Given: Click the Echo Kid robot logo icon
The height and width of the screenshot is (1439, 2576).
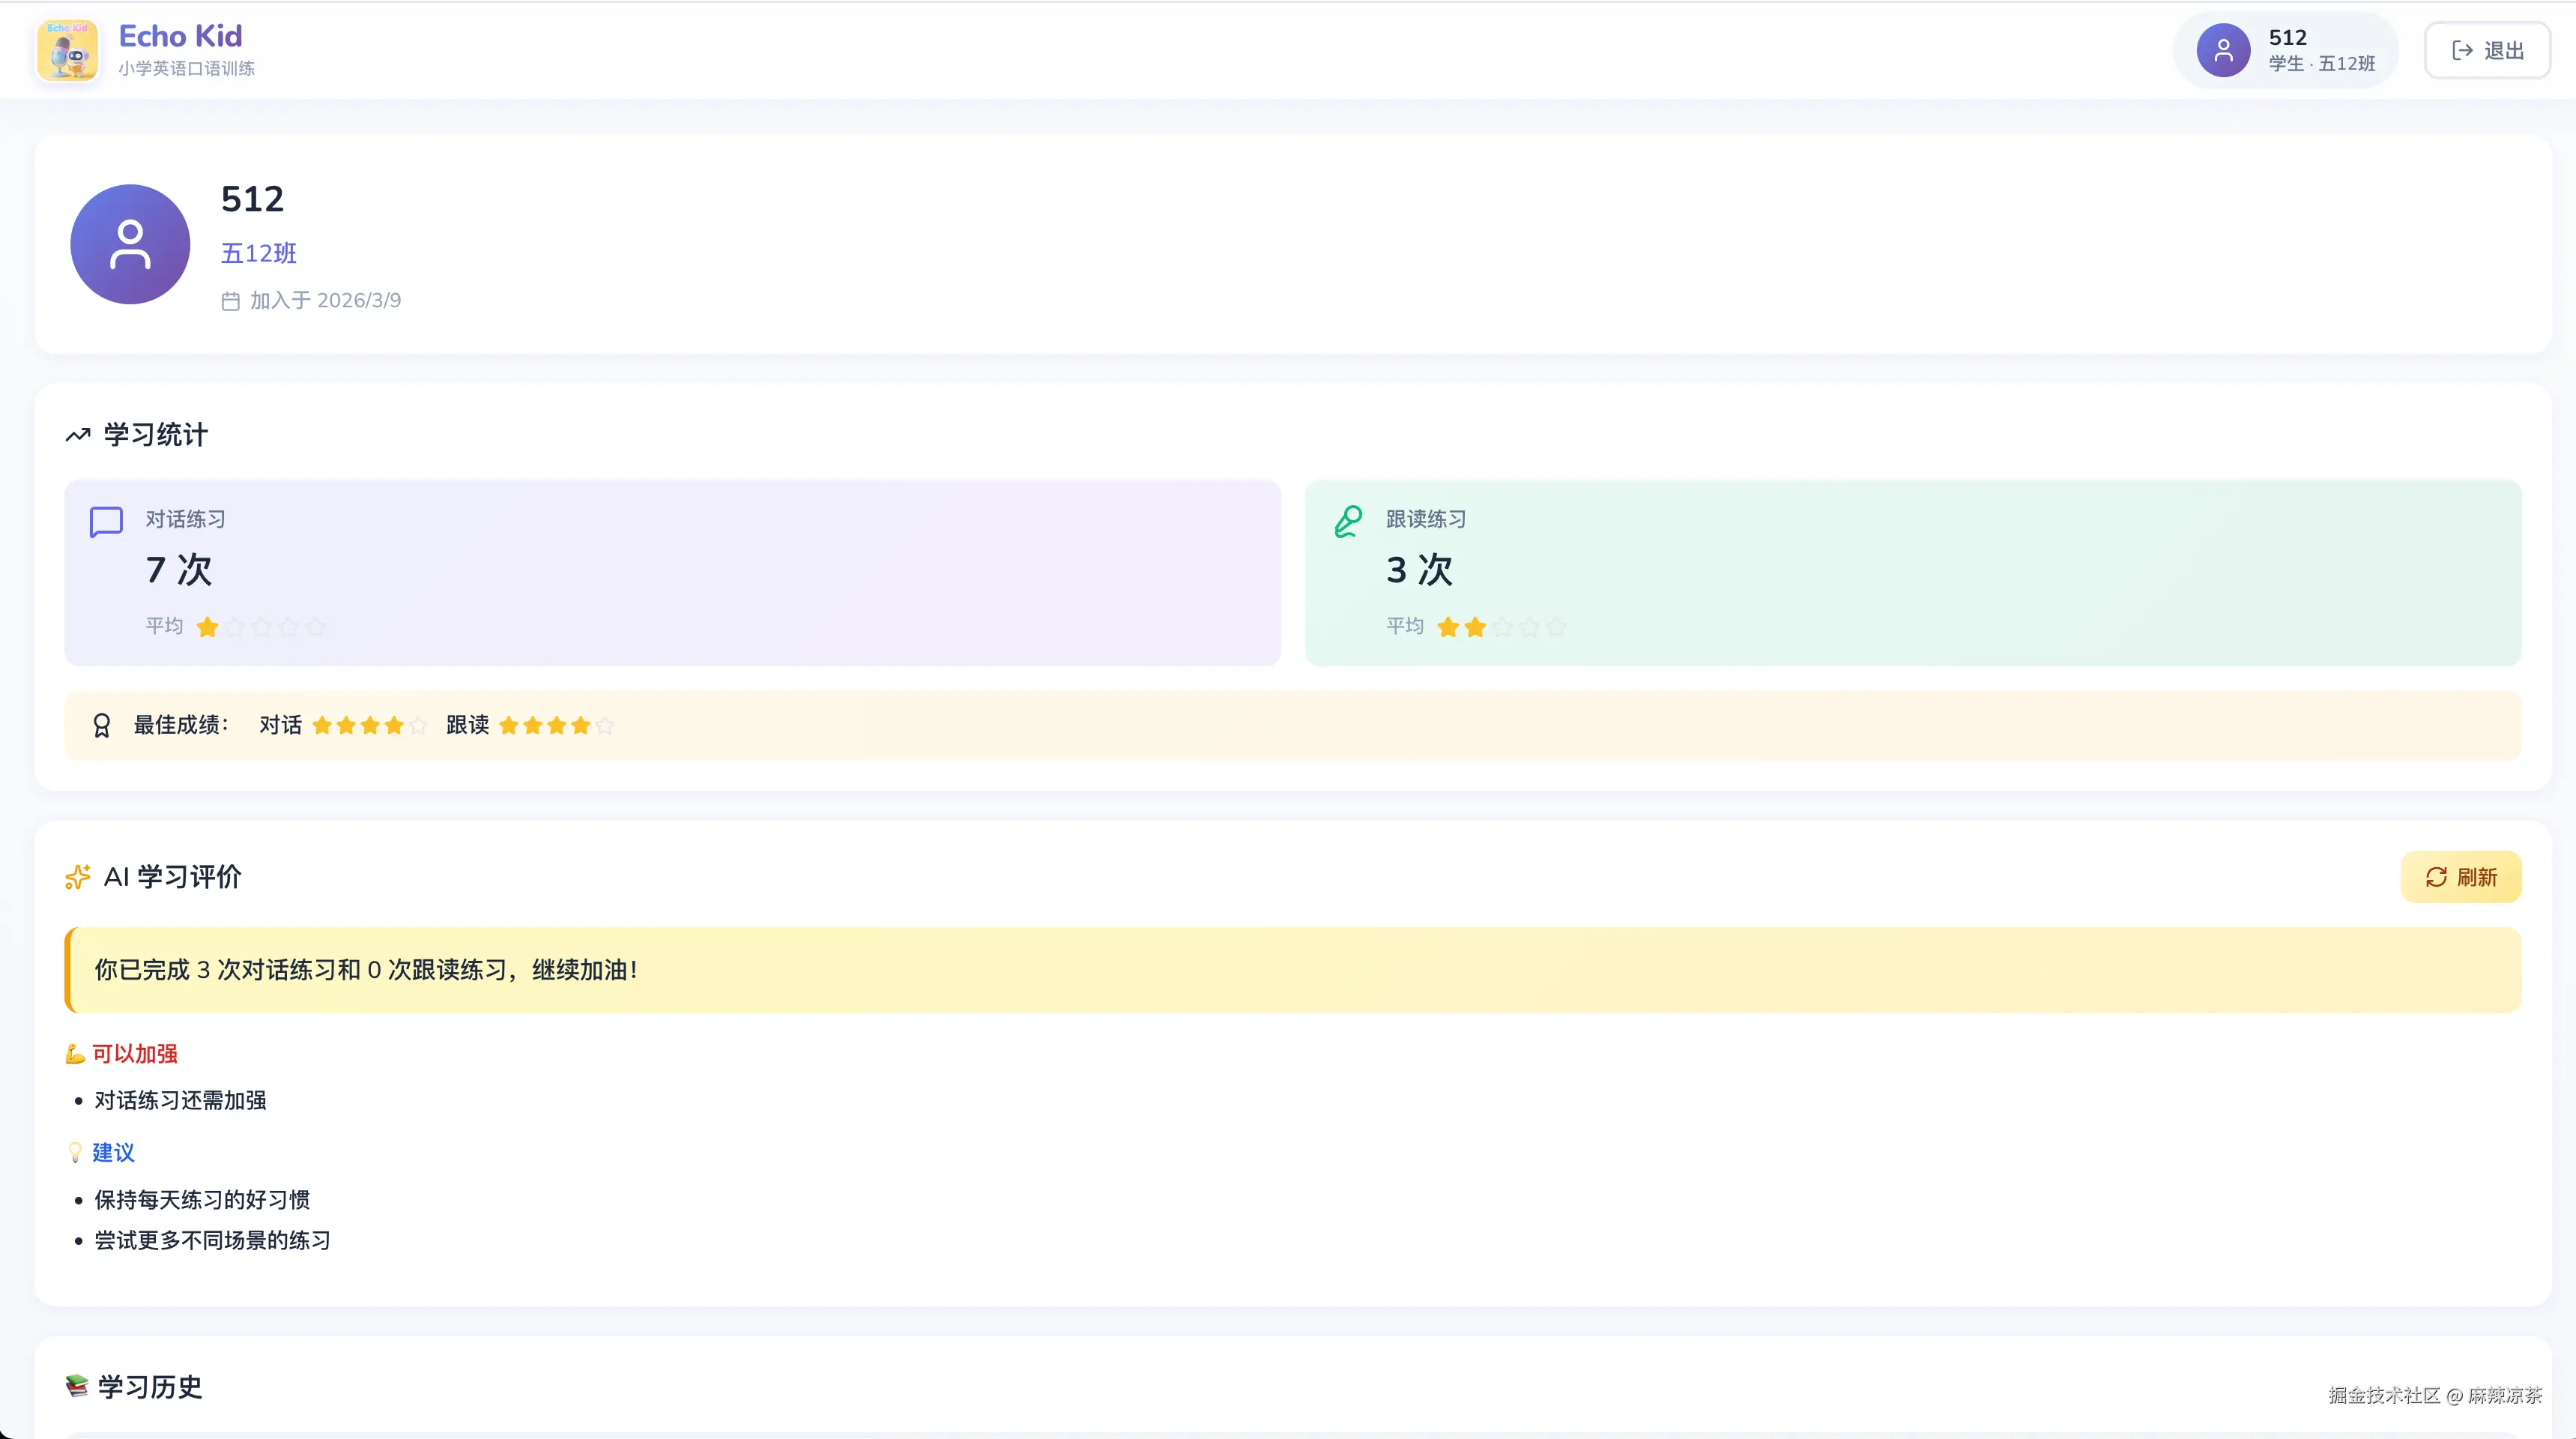Looking at the screenshot, I should pyautogui.click(x=67, y=50).
